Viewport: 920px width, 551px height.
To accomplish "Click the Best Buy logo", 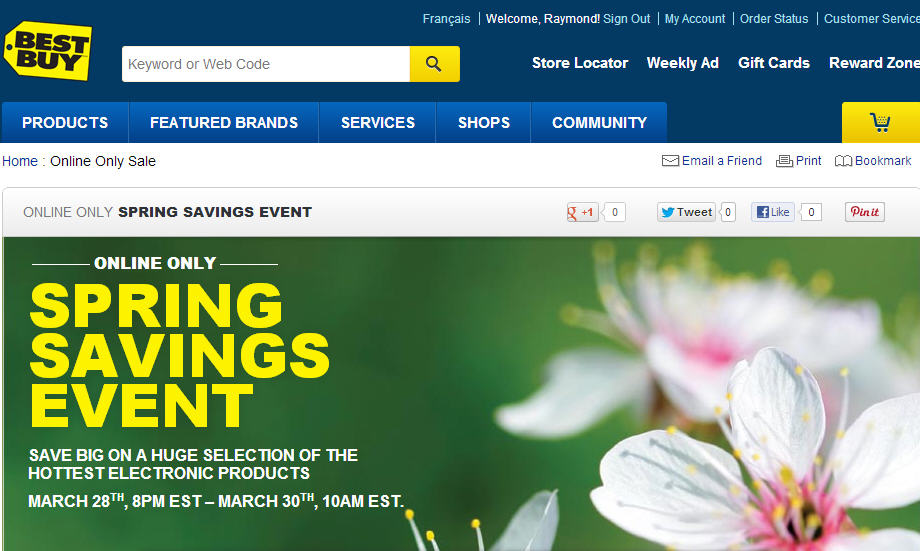I will coord(48,51).
